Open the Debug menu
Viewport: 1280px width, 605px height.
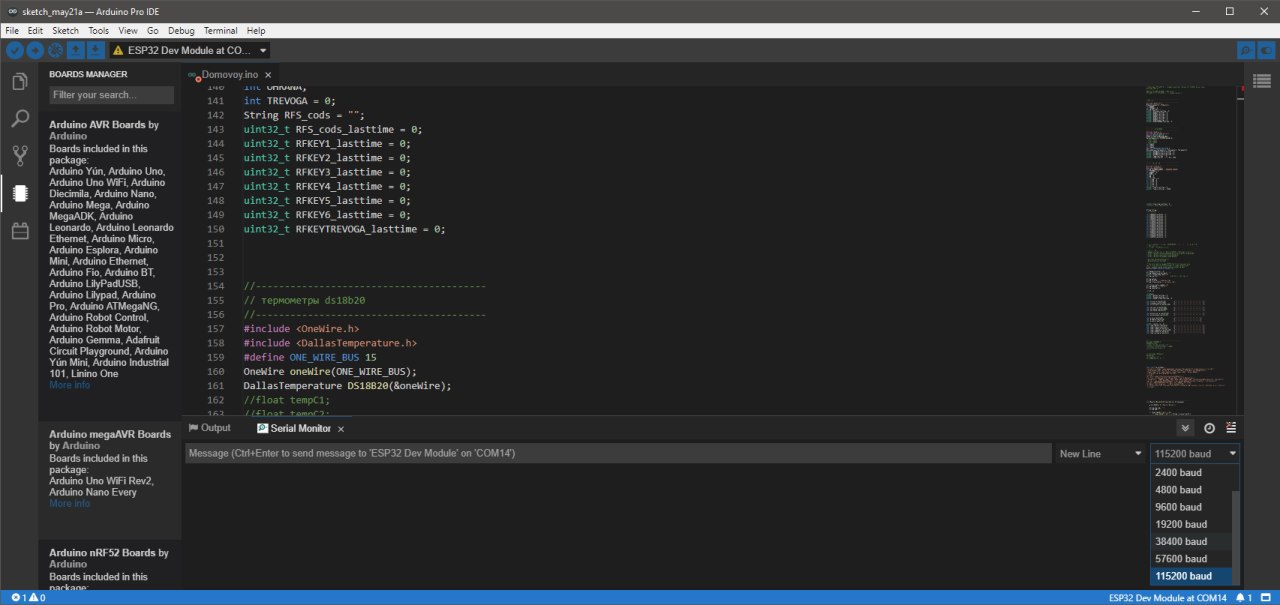coord(182,31)
